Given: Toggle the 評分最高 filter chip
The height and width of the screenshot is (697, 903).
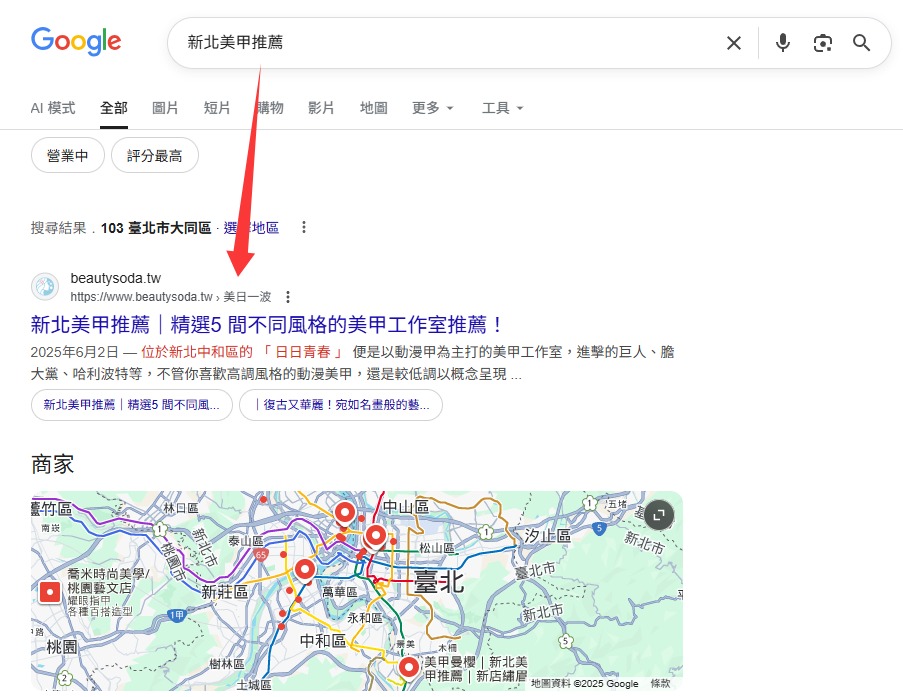Looking at the screenshot, I should tap(155, 156).
